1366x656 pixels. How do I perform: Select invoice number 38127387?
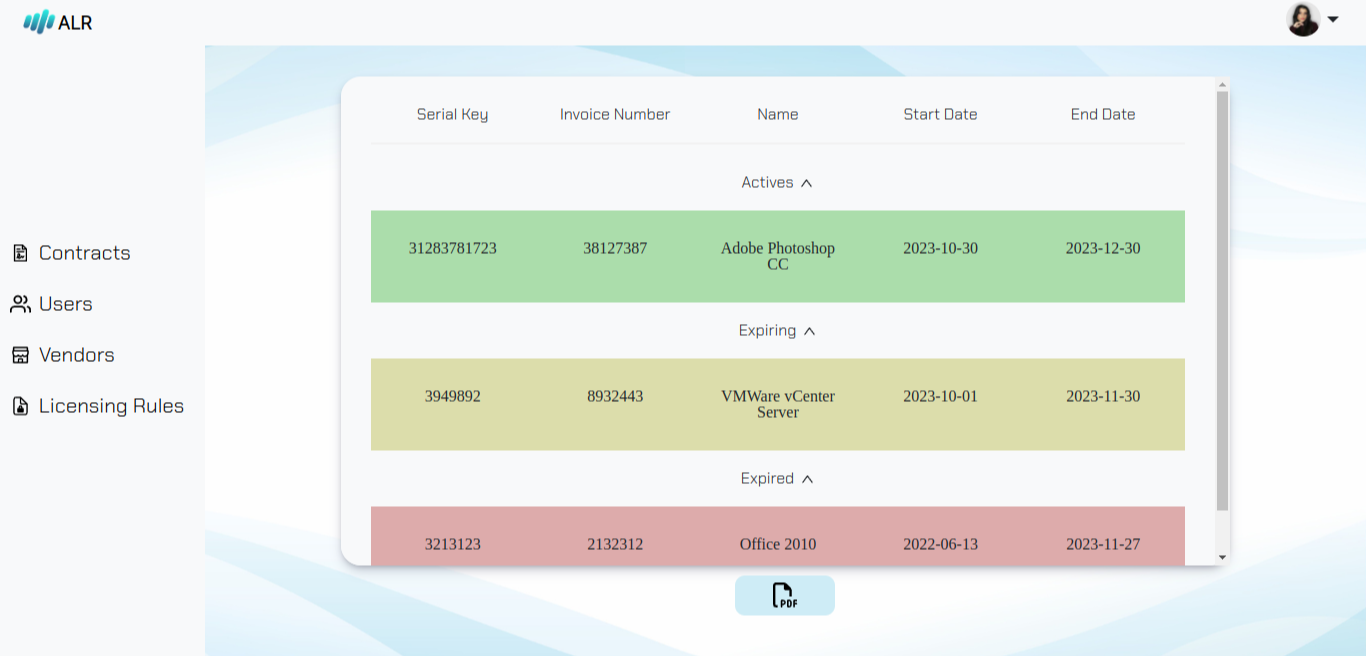pyautogui.click(x=615, y=248)
